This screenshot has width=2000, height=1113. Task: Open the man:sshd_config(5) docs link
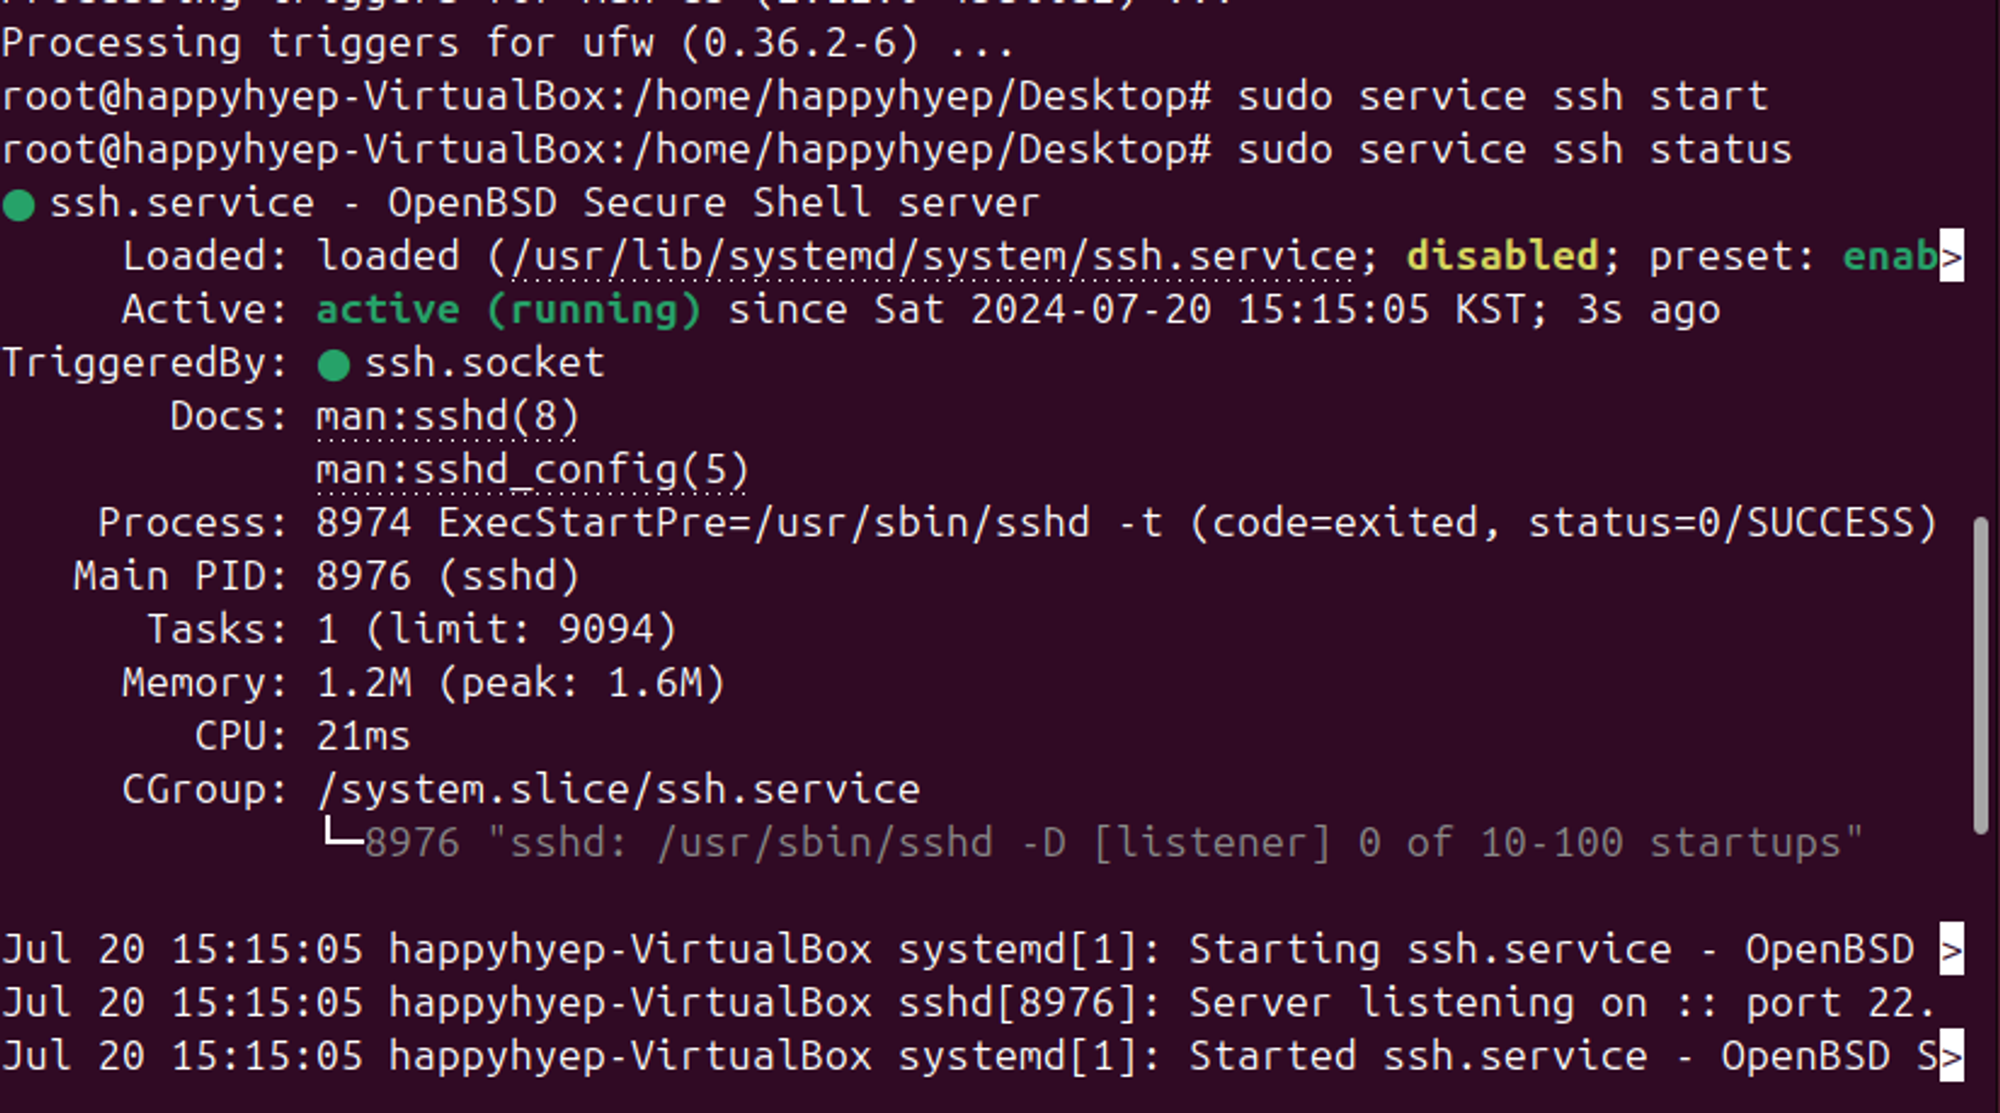[x=532, y=470]
